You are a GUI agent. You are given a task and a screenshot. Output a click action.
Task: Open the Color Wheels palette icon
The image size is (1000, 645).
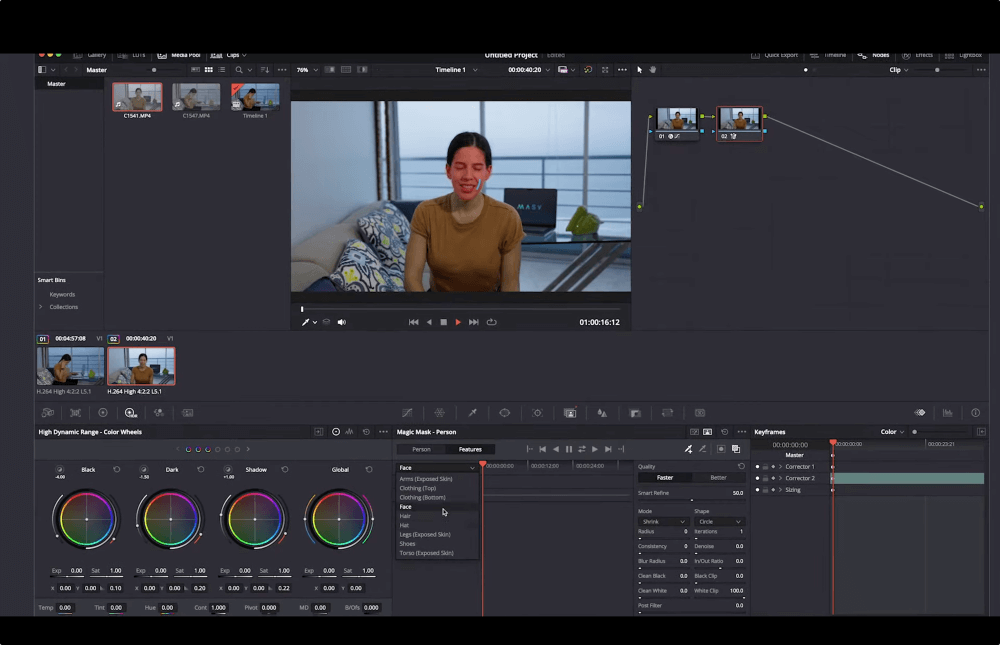click(103, 413)
